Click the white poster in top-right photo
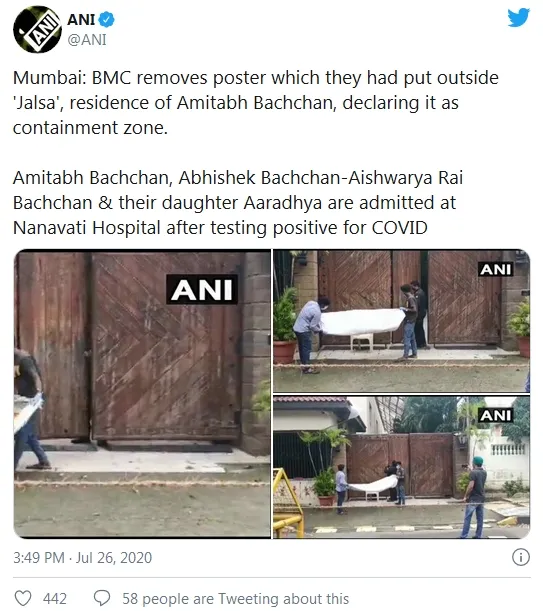543x611 pixels. [363, 321]
